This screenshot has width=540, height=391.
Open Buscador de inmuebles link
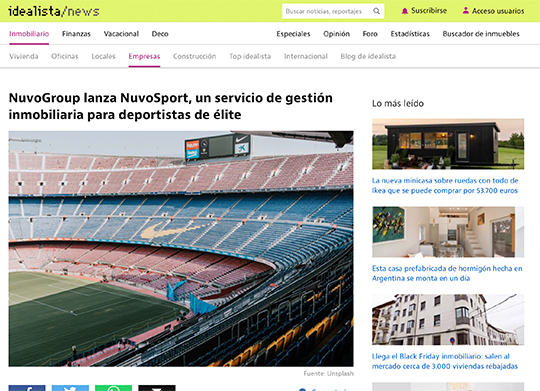coord(481,34)
